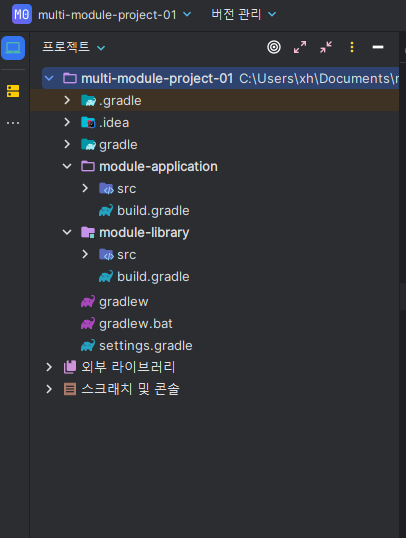Select the module-library module folder

pyautogui.click(x=144, y=232)
